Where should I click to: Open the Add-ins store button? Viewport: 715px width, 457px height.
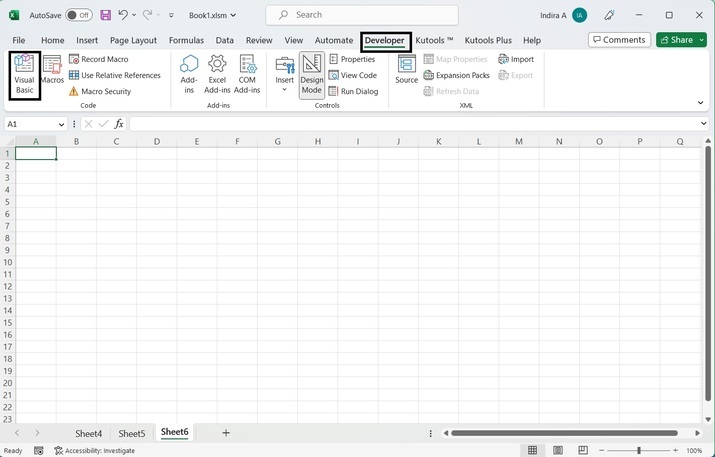189,74
